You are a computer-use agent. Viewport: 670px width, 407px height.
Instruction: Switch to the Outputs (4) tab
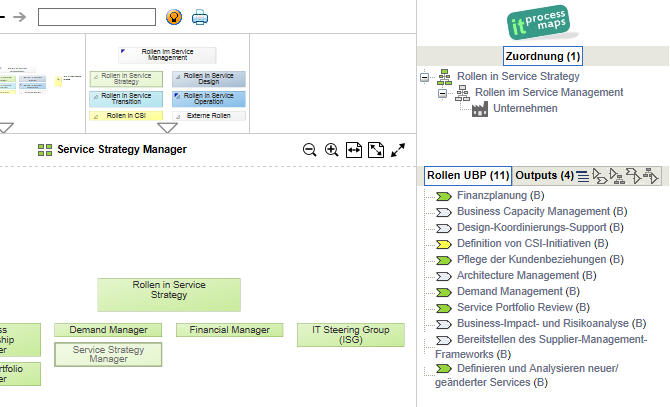[543, 176]
